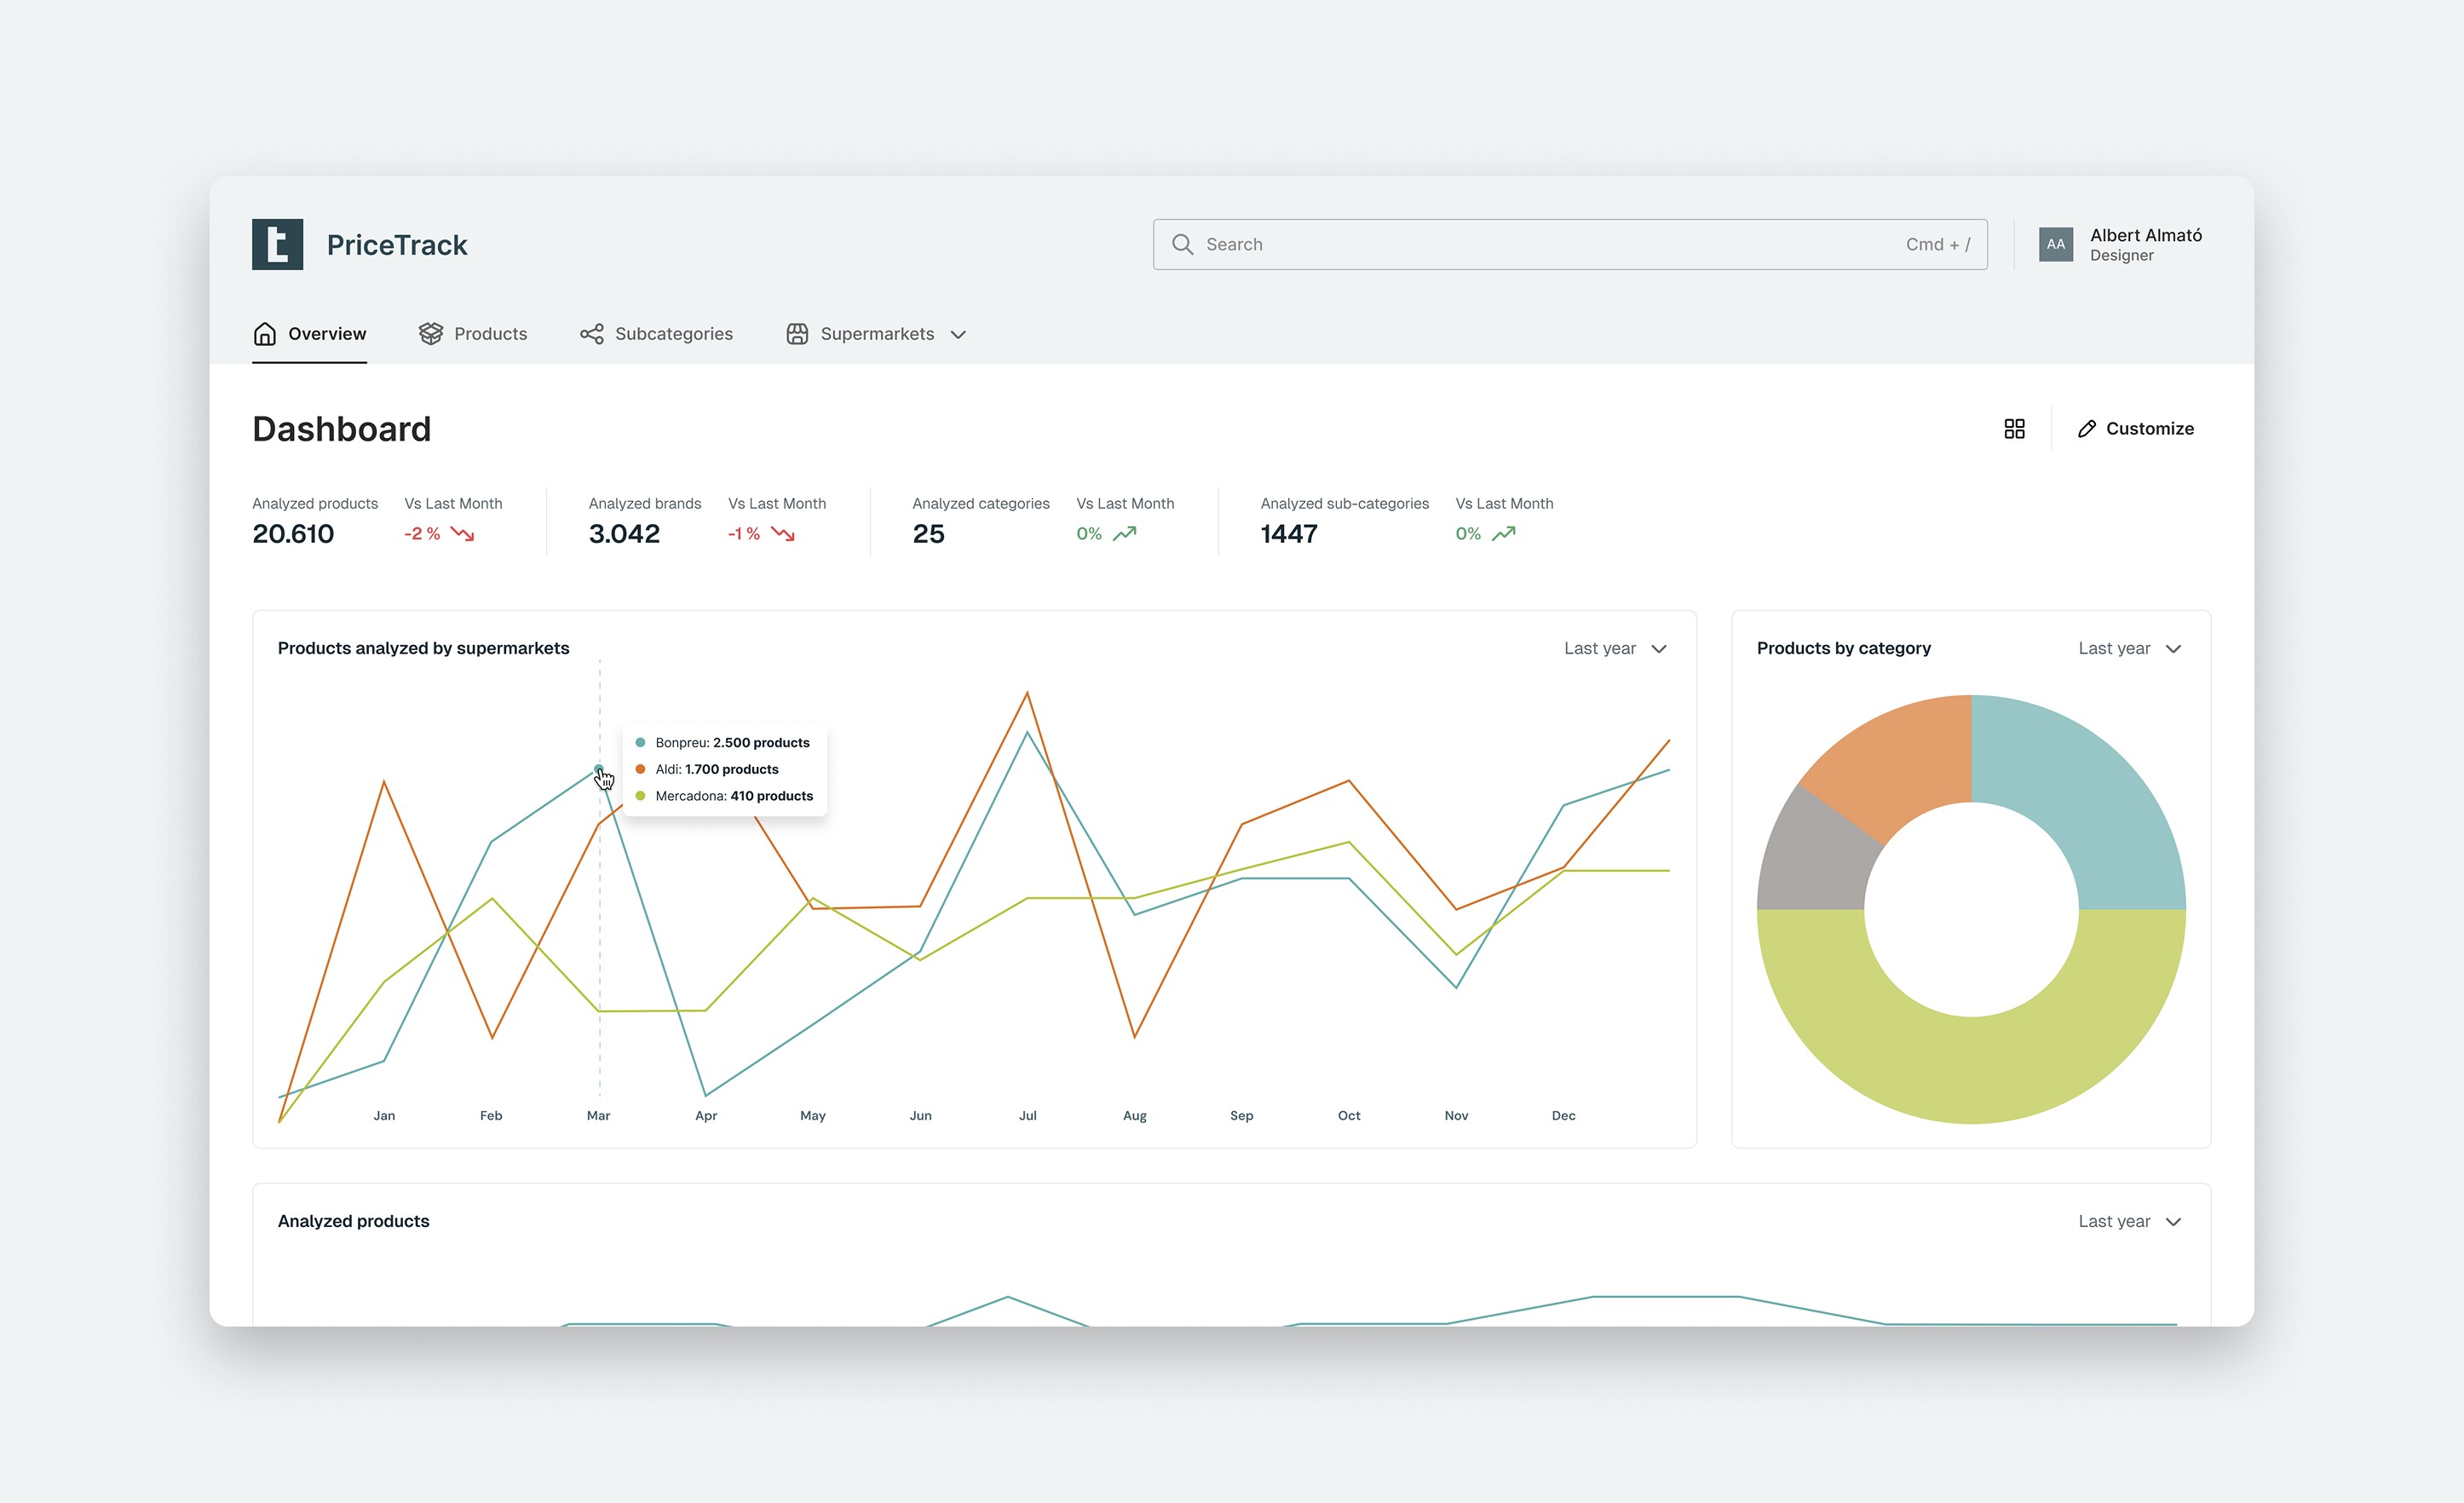Screen dimensions: 2464x1503
Task: Switch to the Products tab
Action: [489, 333]
